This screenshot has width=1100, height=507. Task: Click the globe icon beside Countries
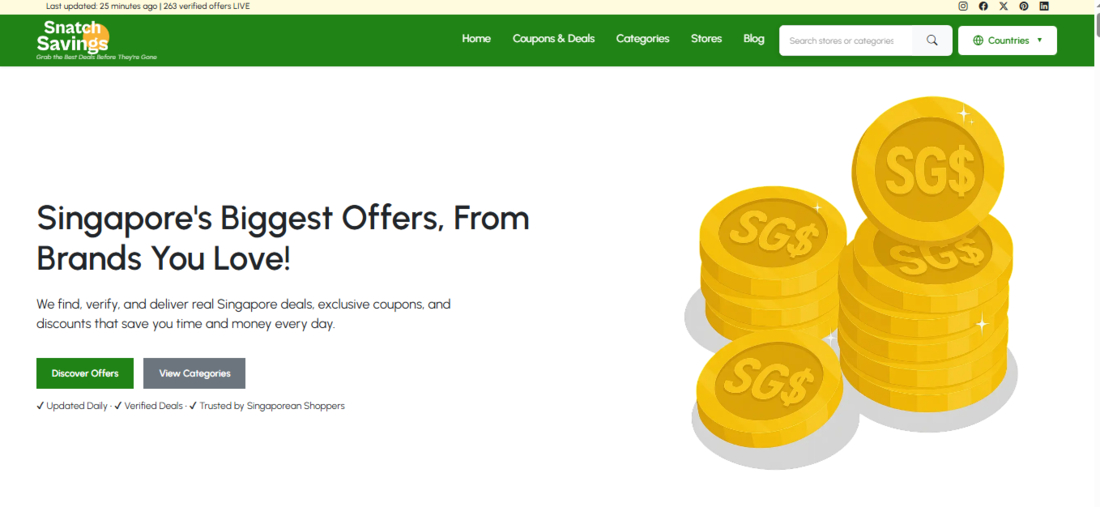978,41
